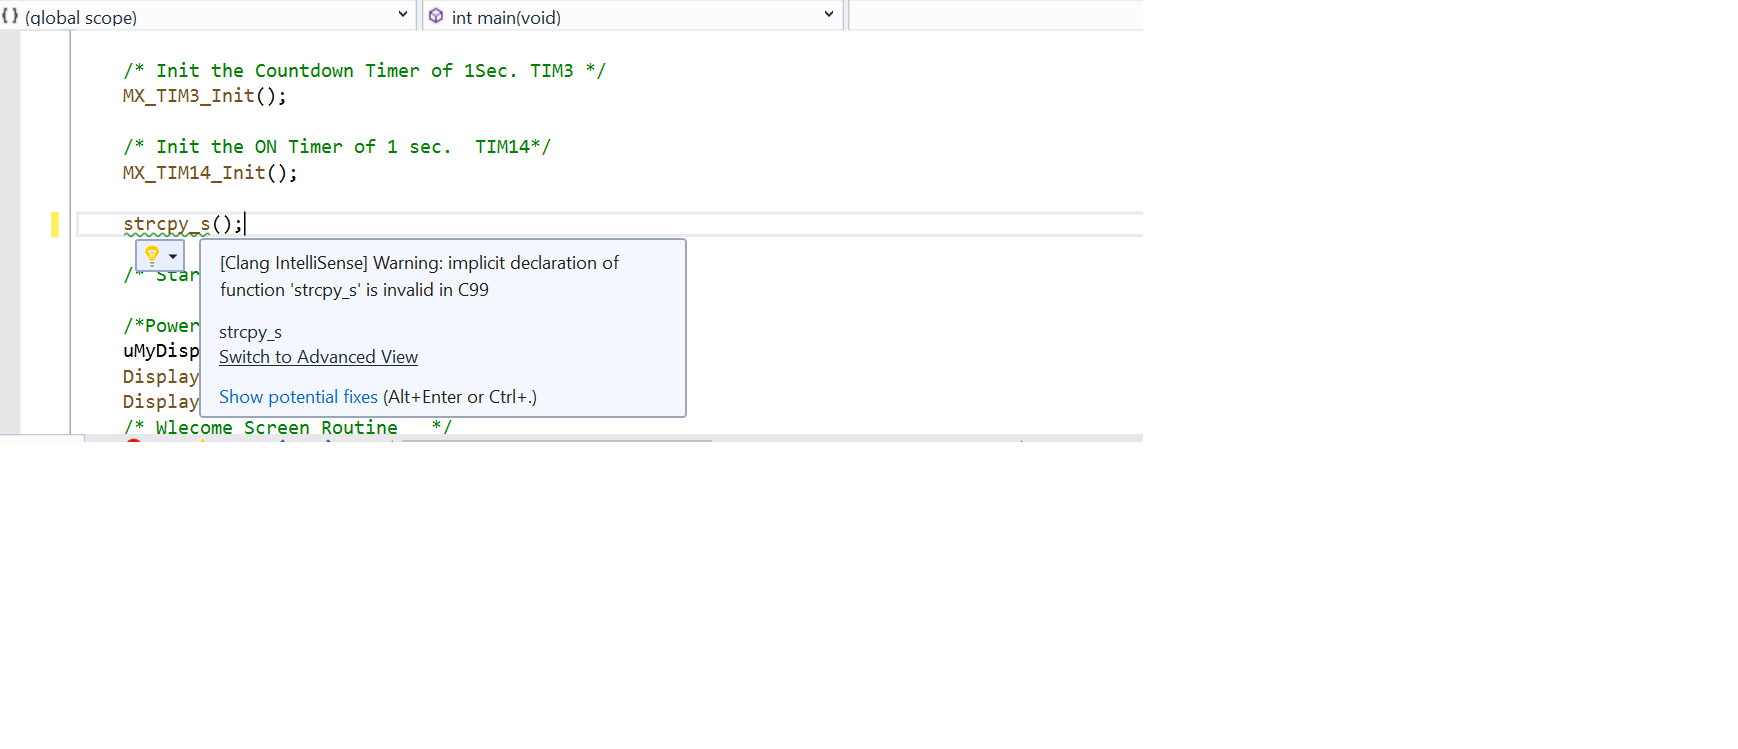Click the Wlecome Screen Routine comment

(288, 427)
